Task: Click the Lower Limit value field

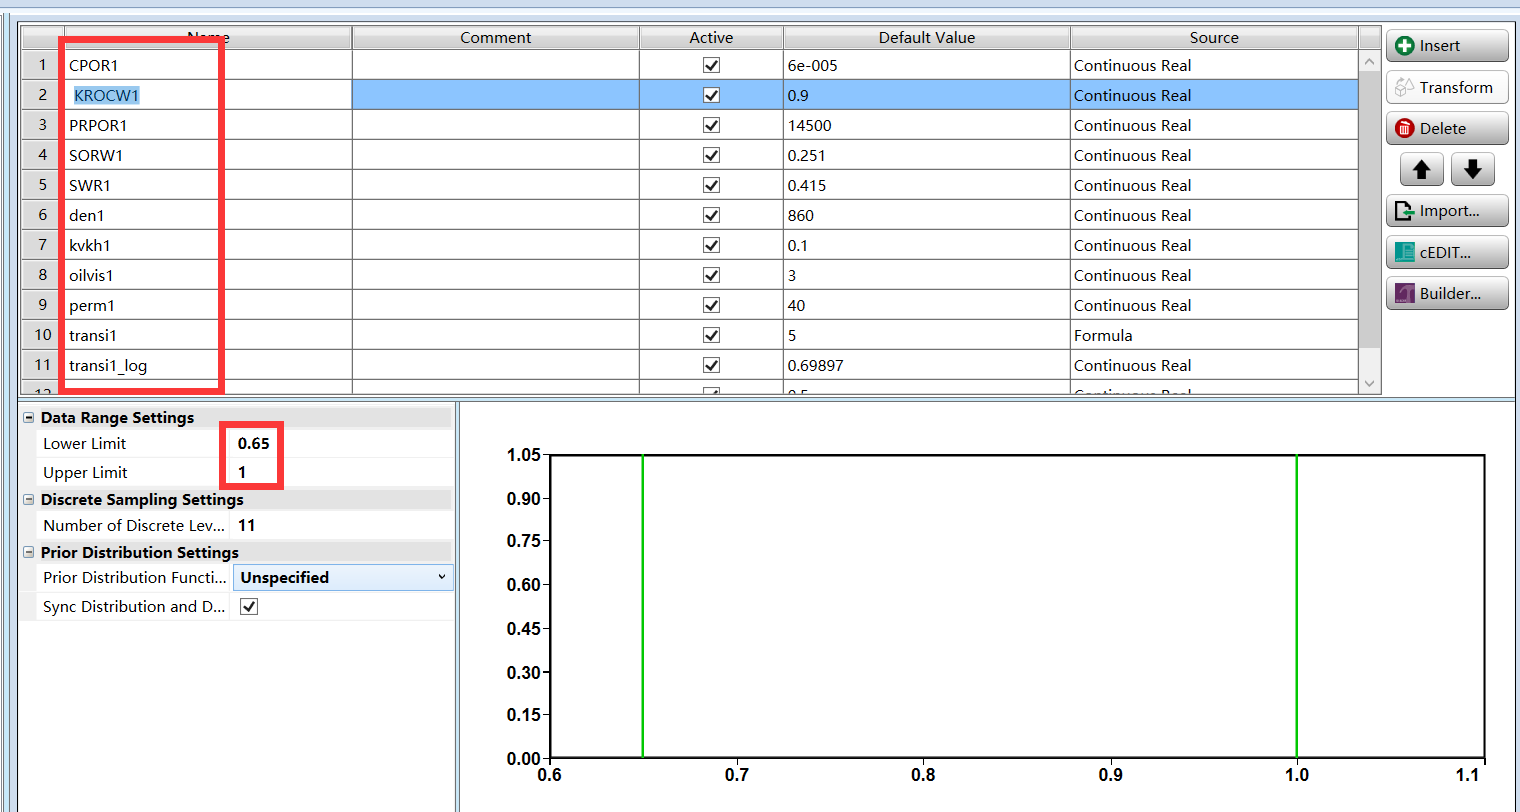Action: coord(254,444)
